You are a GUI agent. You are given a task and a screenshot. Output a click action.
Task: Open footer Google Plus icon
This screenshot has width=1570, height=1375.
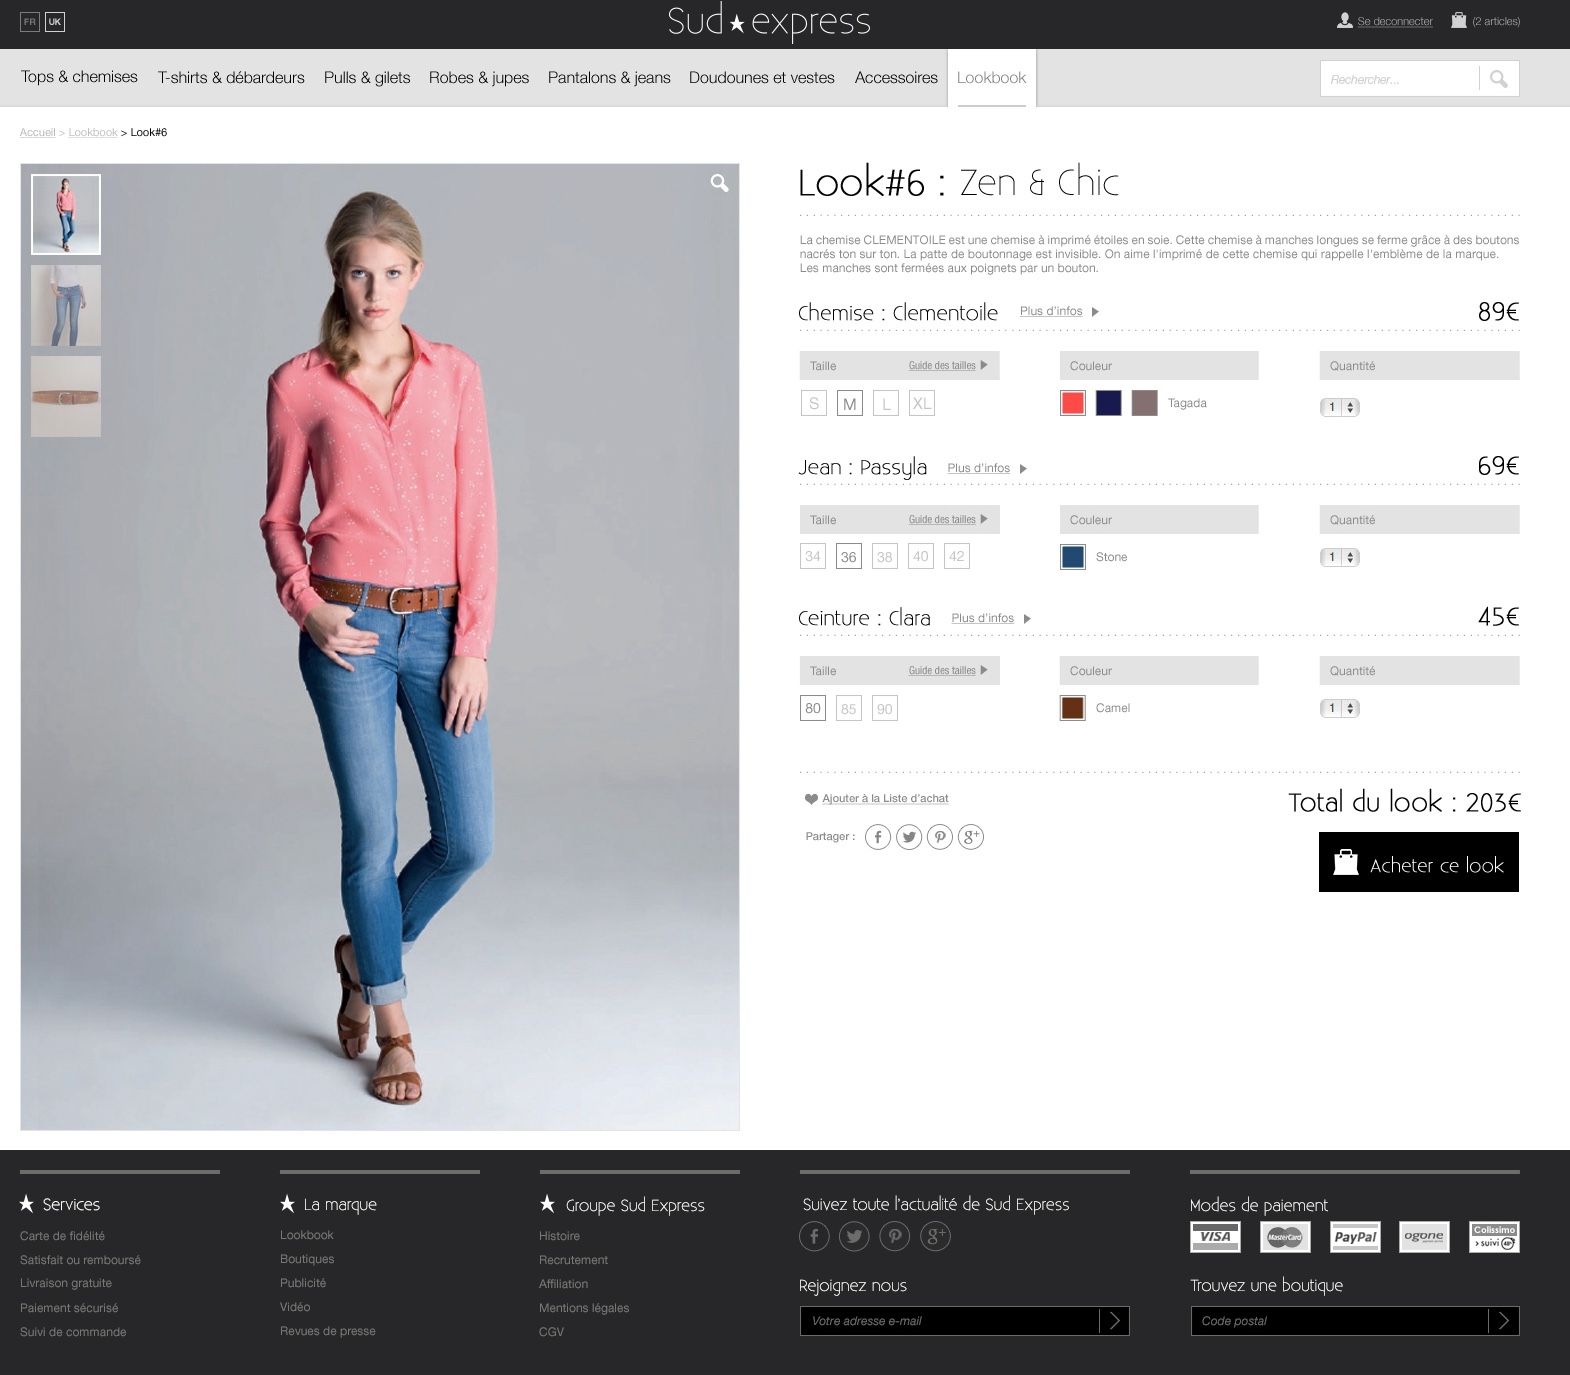[935, 1237]
